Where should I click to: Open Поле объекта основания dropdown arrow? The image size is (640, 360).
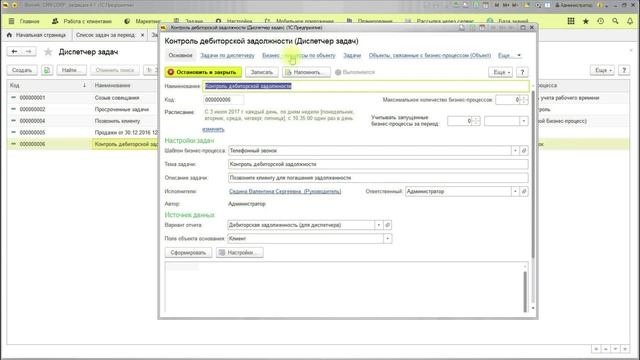click(388, 238)
